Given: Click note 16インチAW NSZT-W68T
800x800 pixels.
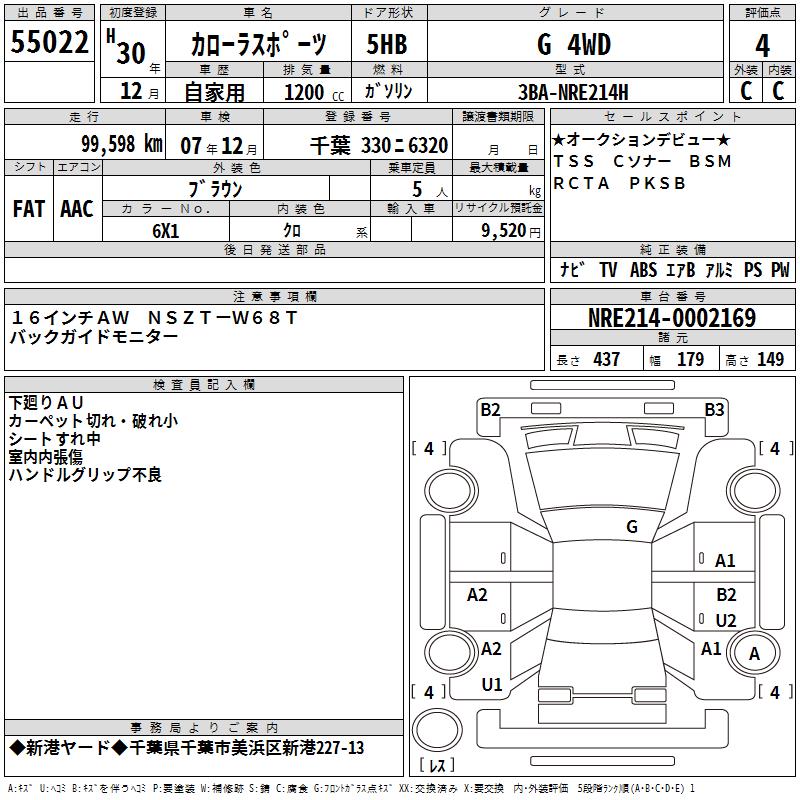Looking at the screenshot, I should (x=154, y=318).
